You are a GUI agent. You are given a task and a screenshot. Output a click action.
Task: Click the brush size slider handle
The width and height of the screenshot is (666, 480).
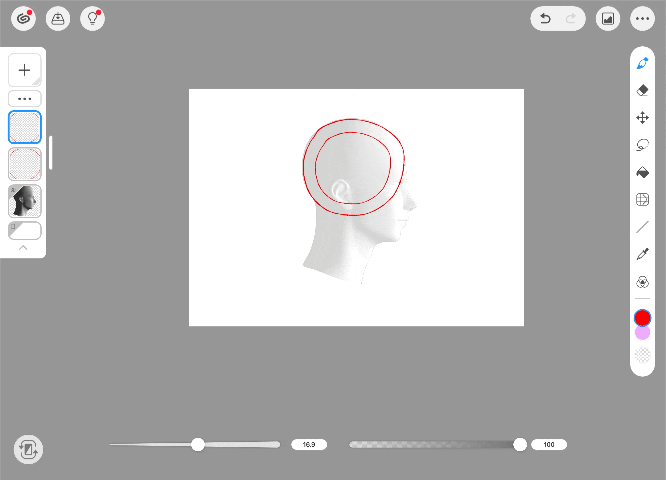click(198, 445)
